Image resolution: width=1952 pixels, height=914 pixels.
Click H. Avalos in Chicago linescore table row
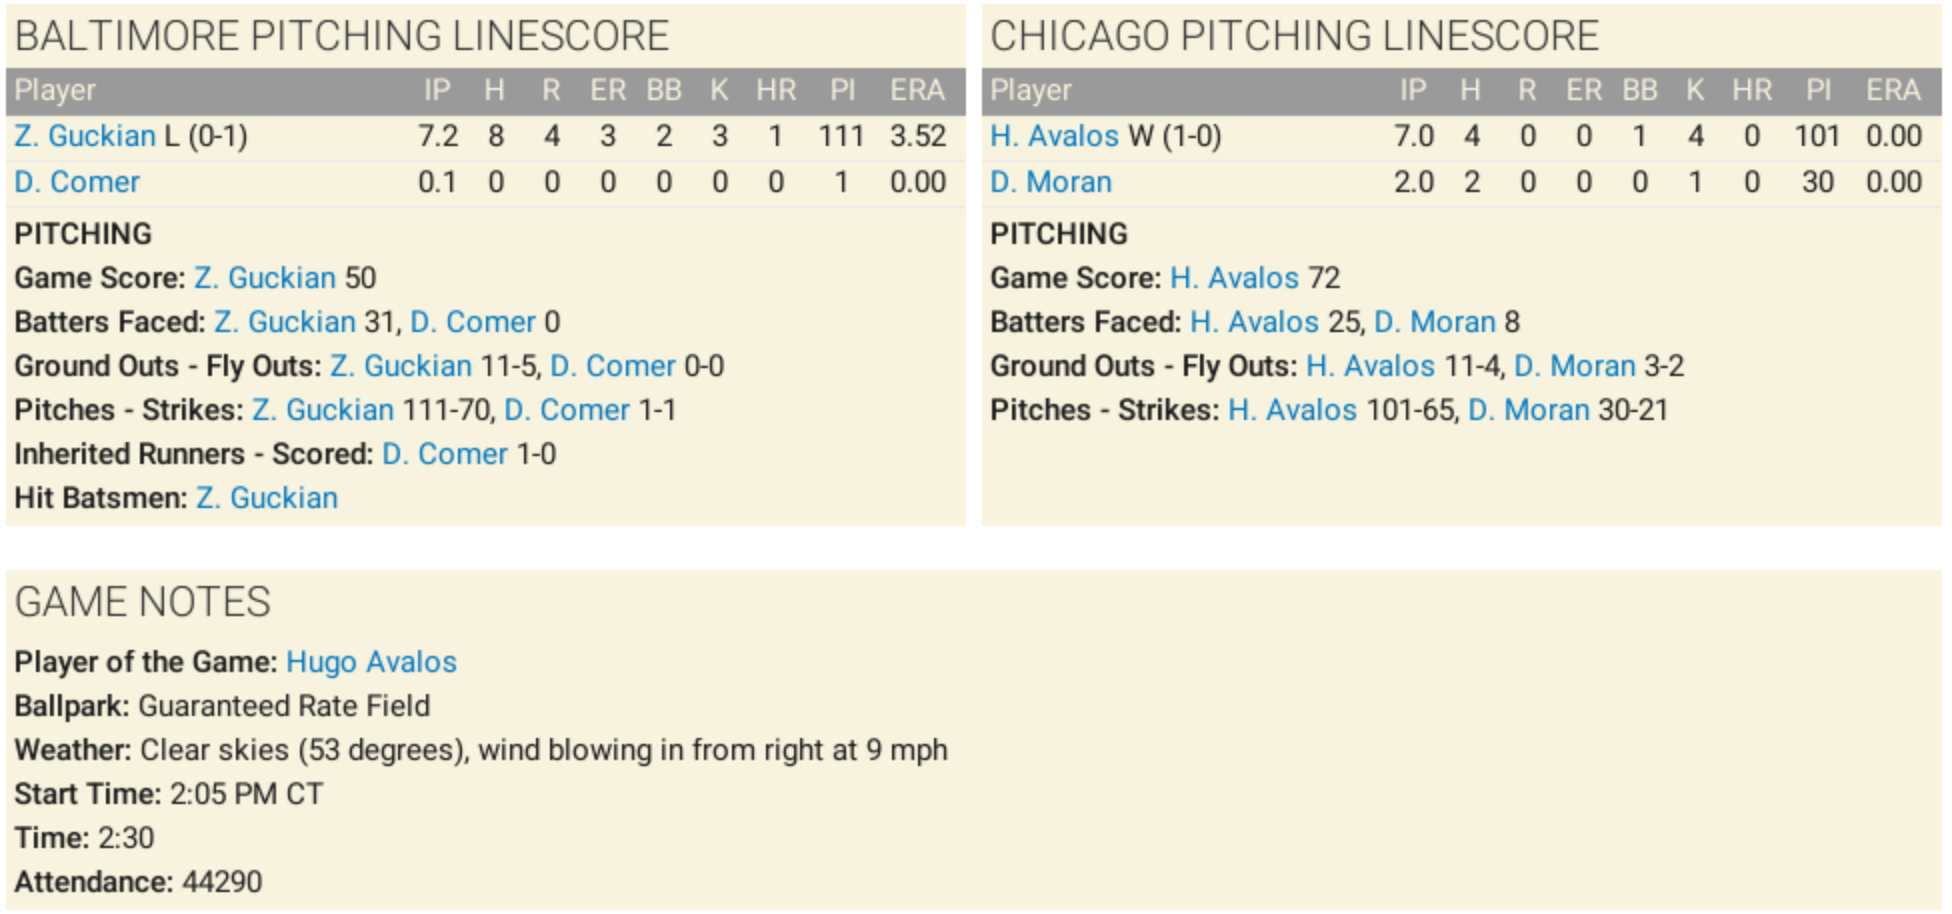tap(1054, 136)
